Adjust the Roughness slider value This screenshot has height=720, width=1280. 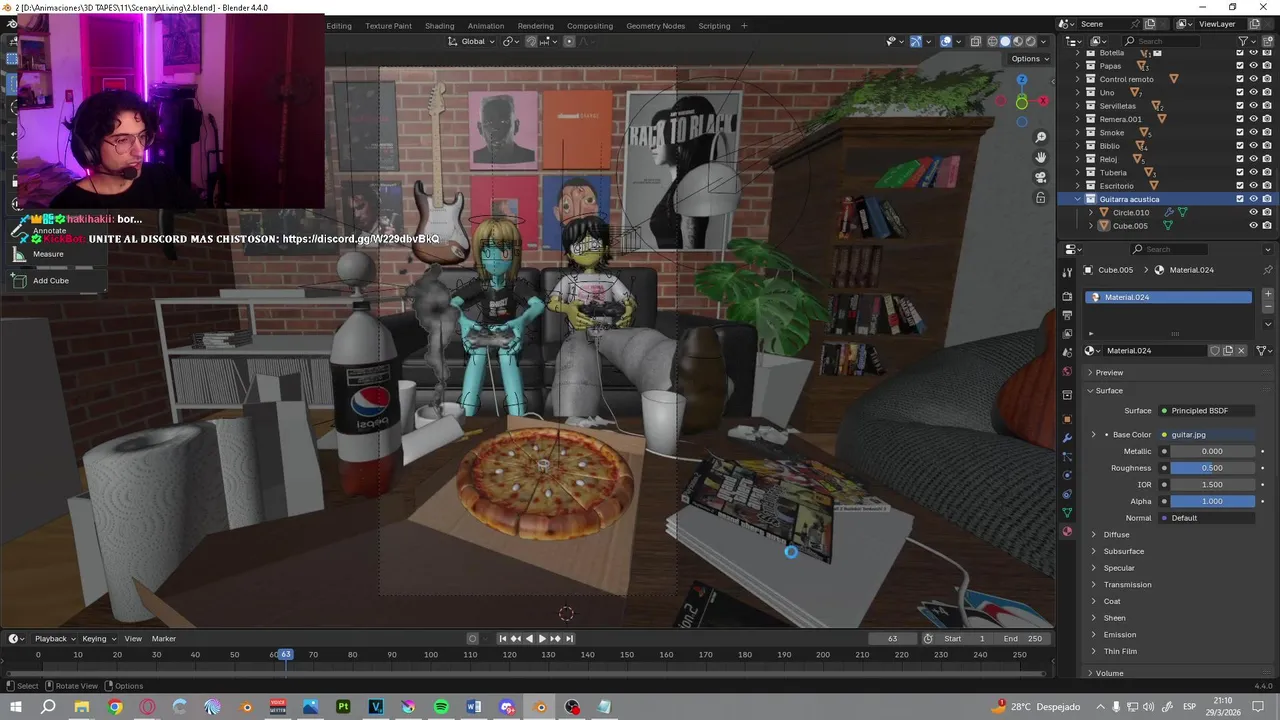pos(1213,468)
